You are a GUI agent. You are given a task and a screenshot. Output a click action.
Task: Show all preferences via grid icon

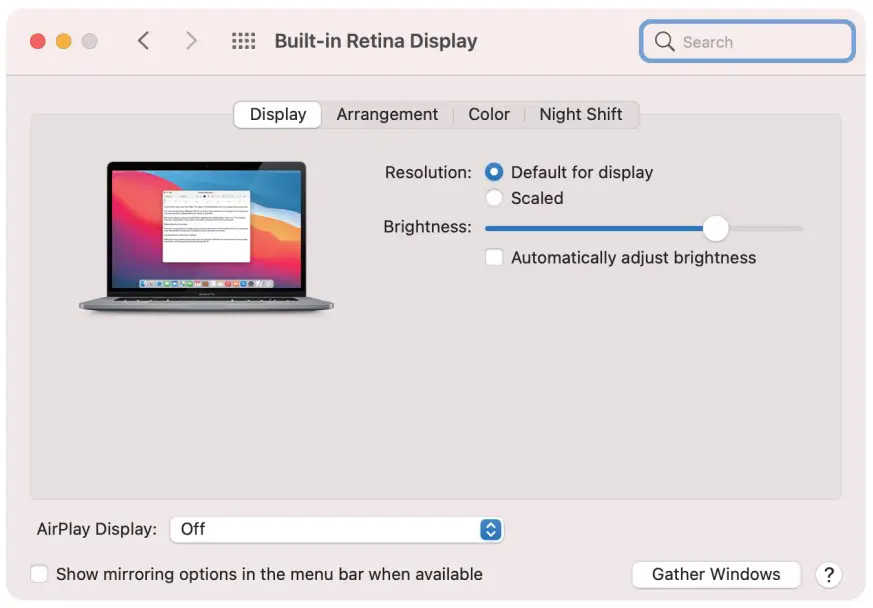click(x=243, y=41)
